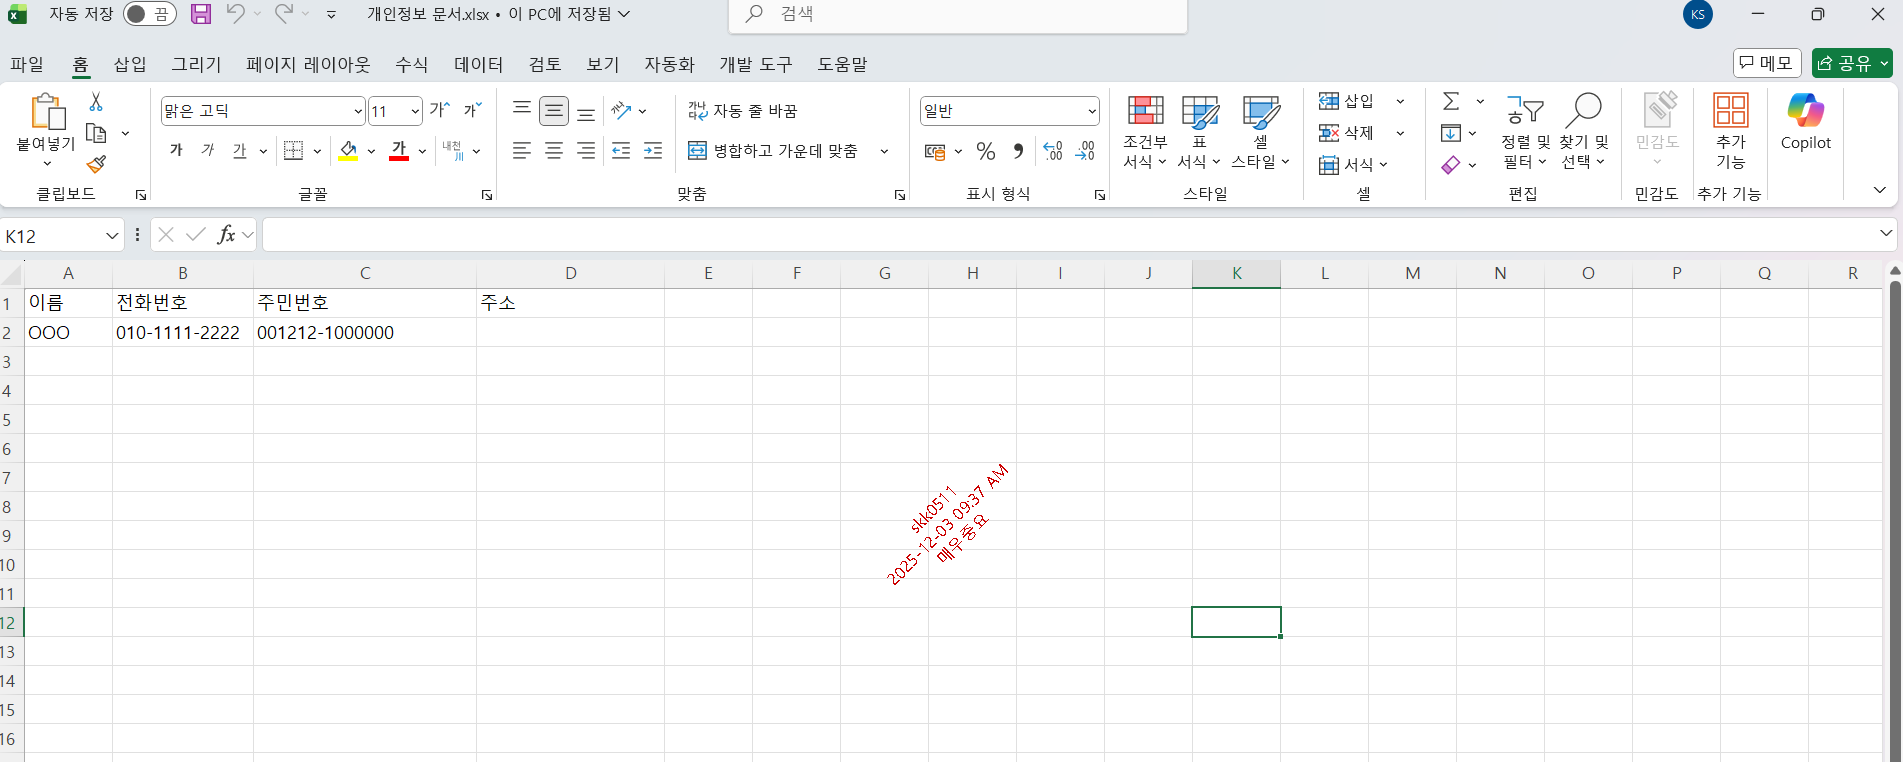This screenshot has height=762, width=1903.
Task: Switch to the Data tab
Action: point(478,64)
